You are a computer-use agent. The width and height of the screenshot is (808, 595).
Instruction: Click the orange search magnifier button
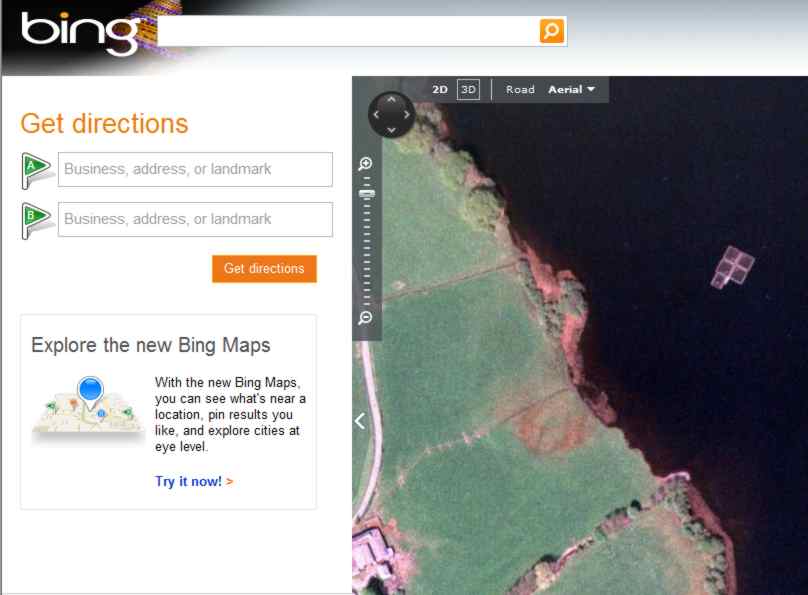(x=552, y=31)
